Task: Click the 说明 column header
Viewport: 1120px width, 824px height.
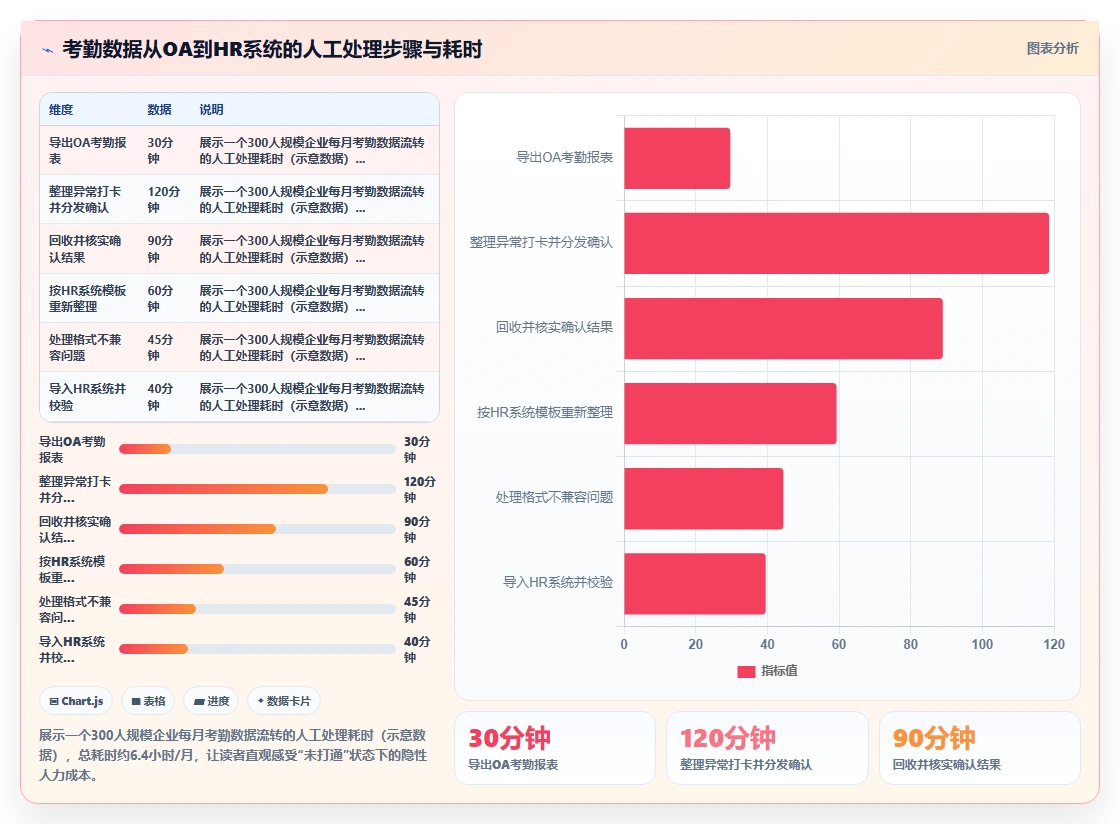Action: tap(211, 110)
